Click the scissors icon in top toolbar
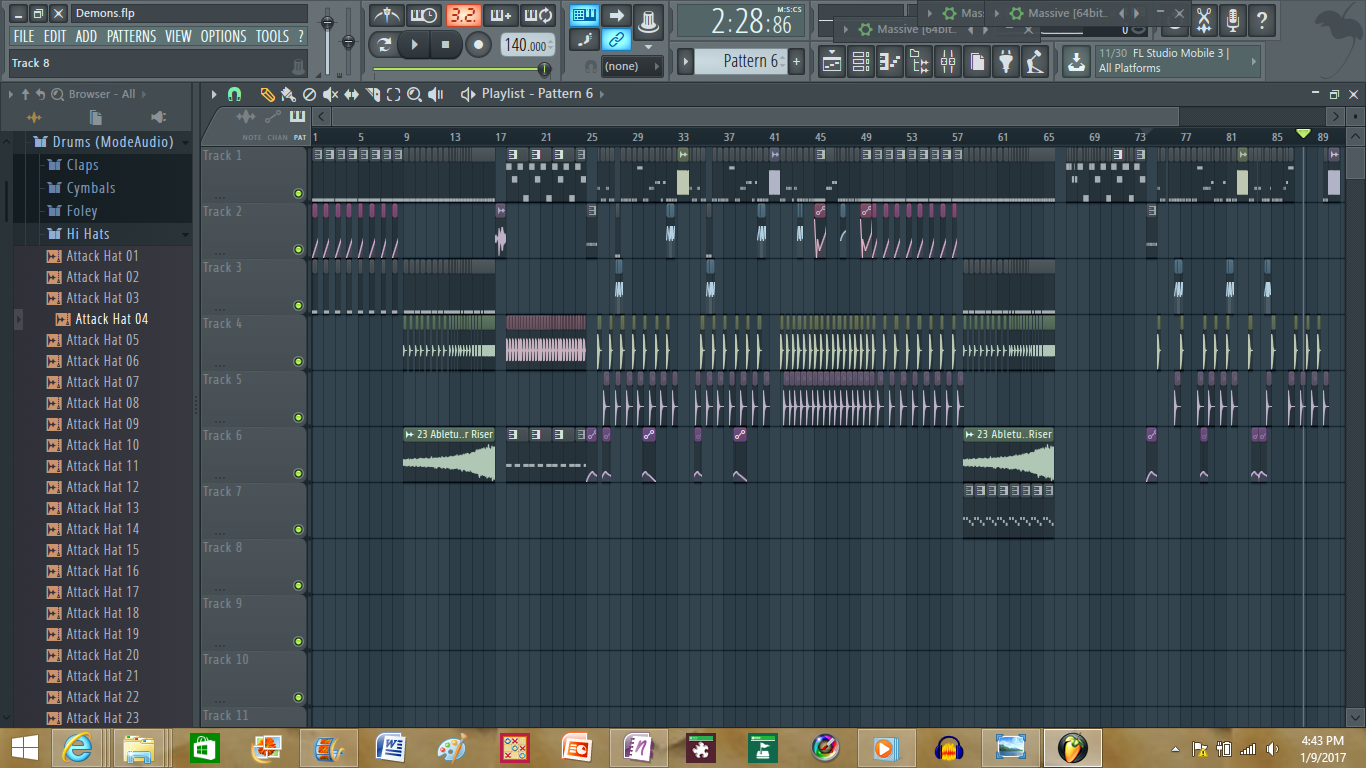 point(1204,19)
